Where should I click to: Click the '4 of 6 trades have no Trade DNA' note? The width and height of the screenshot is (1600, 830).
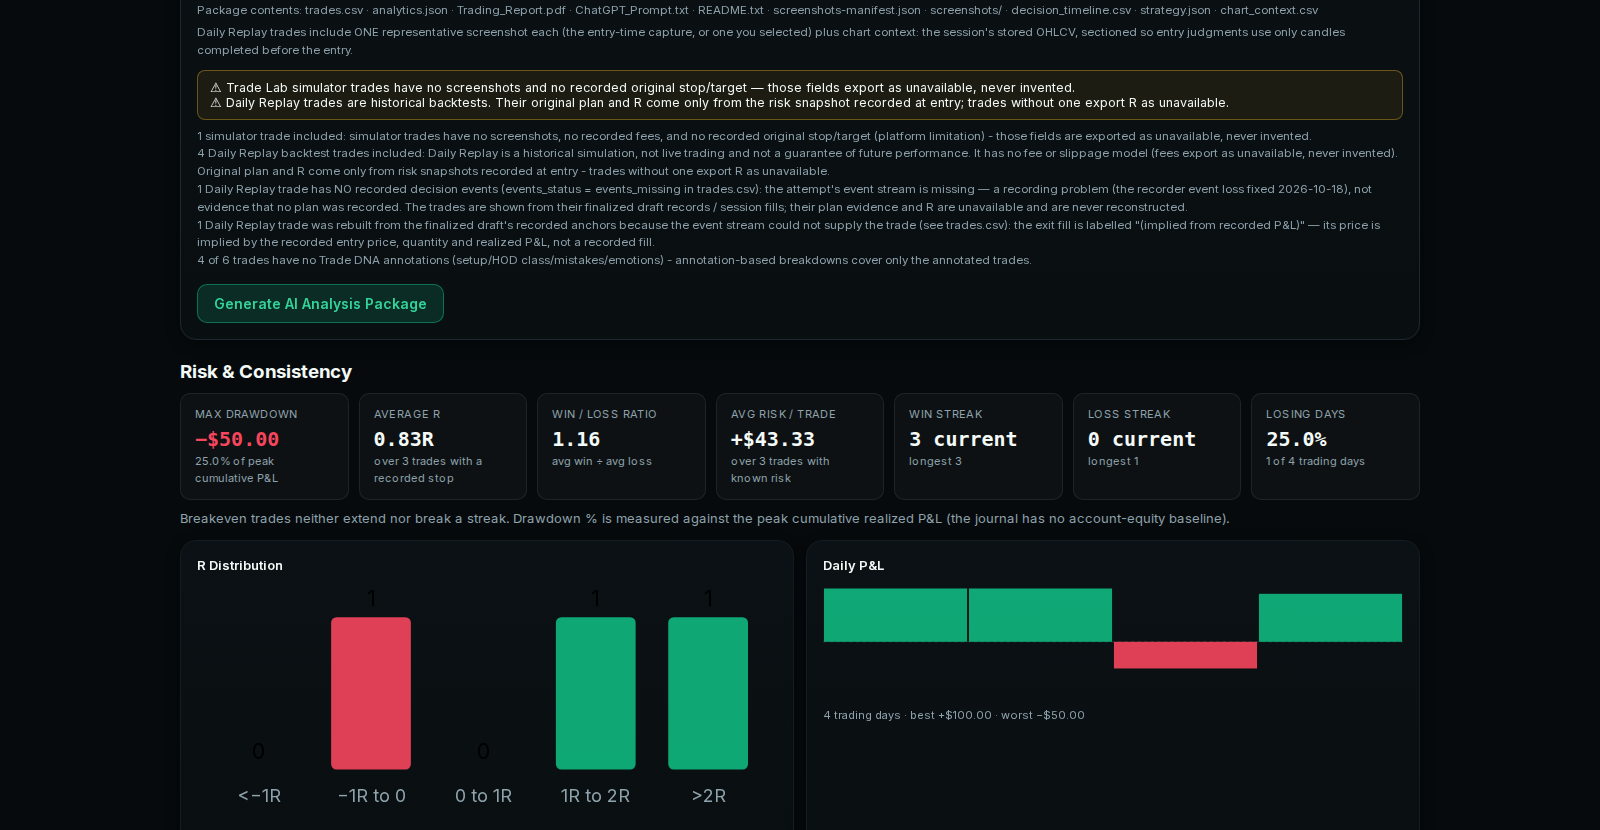[614, 260]
